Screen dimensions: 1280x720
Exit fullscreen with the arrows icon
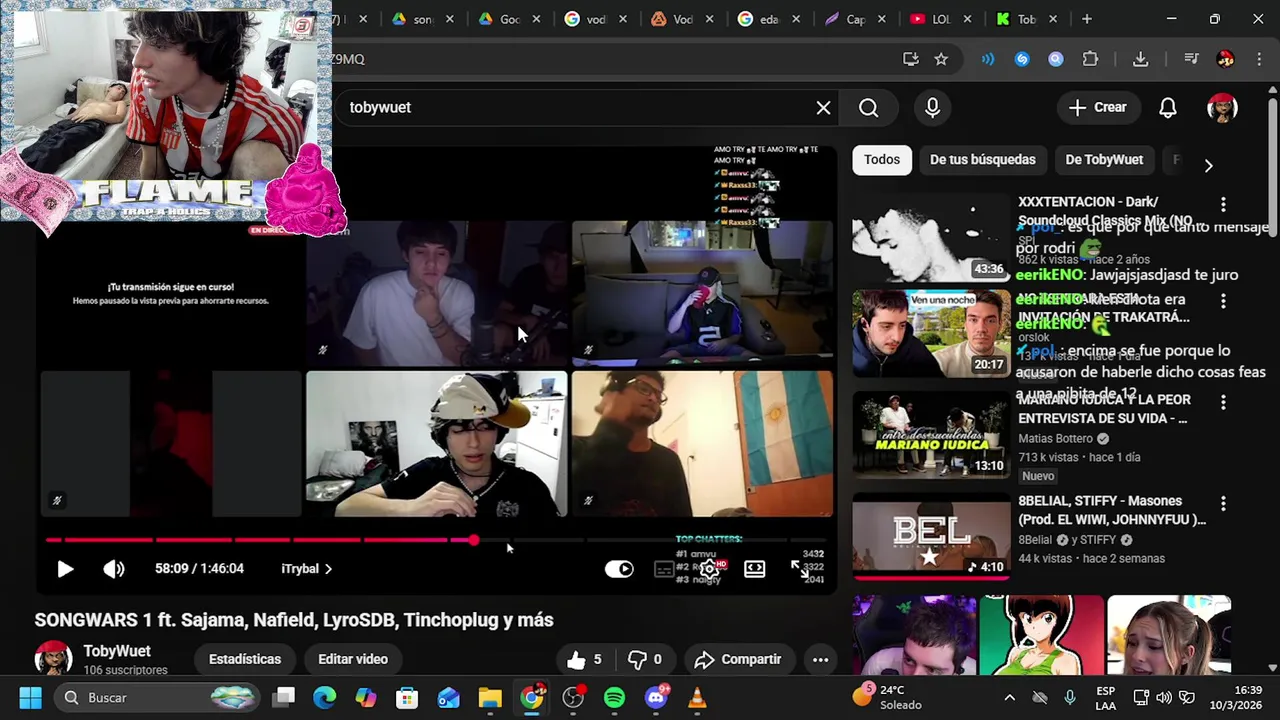(800, 569)
